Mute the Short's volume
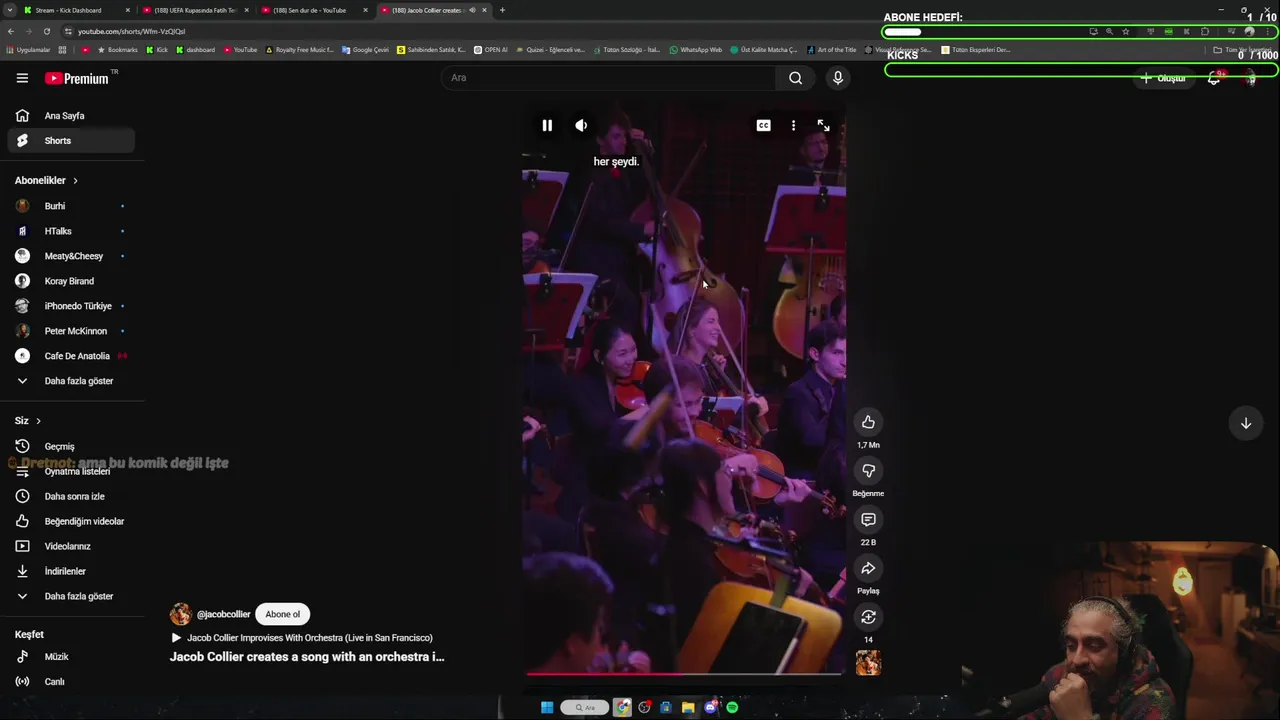This screenshot has width=1280, height=720. pos(581,125)
